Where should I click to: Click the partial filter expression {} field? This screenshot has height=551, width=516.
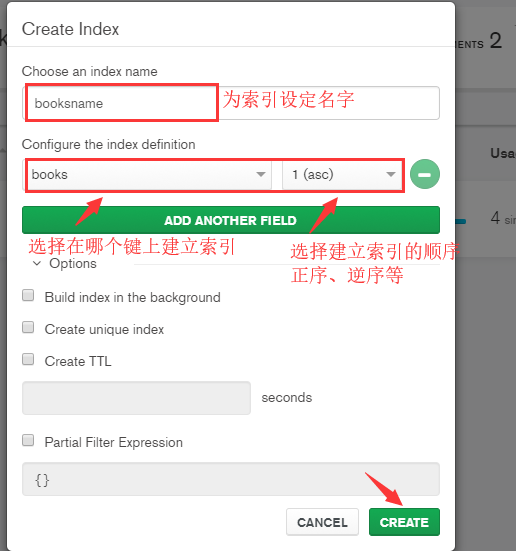tap(231, 479)
